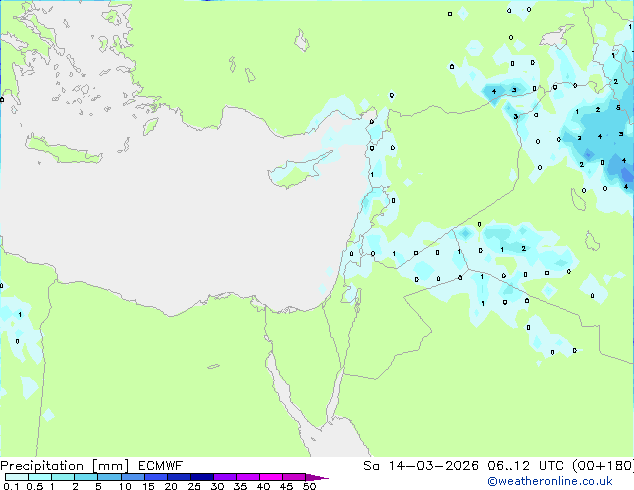Image resolution: width=634 pixels, height=490 pixels.
Task: Click the '06..12 UTC' time range text
Action: pyautogui.click(x=528, y=466)
